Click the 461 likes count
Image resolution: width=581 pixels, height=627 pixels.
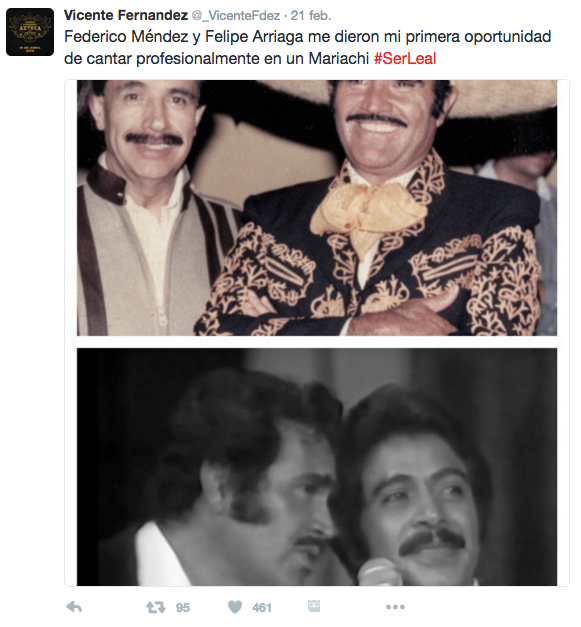(262, 608)
